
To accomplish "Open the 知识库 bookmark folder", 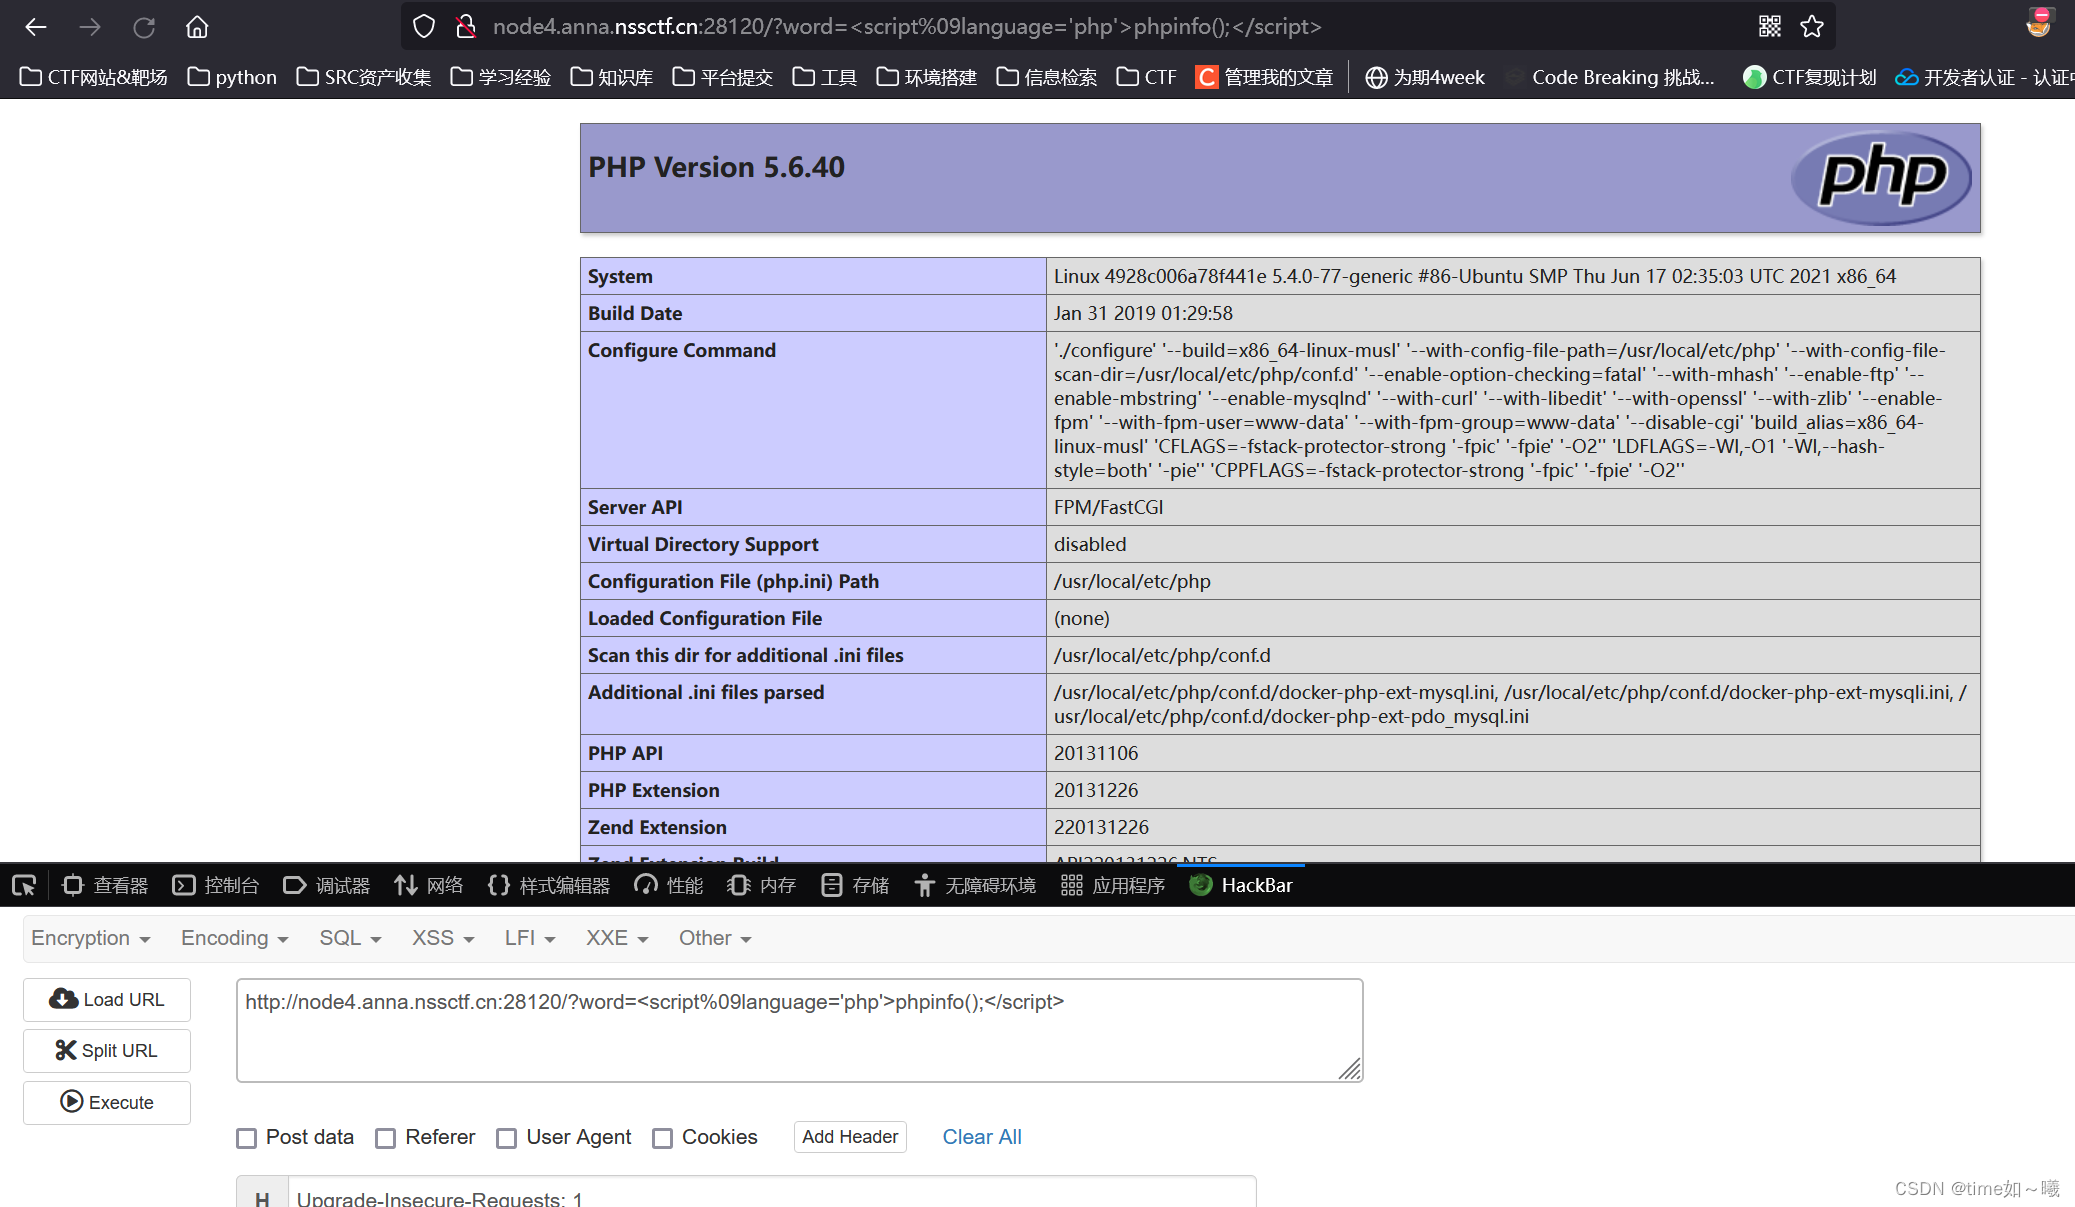I will 612,77.
